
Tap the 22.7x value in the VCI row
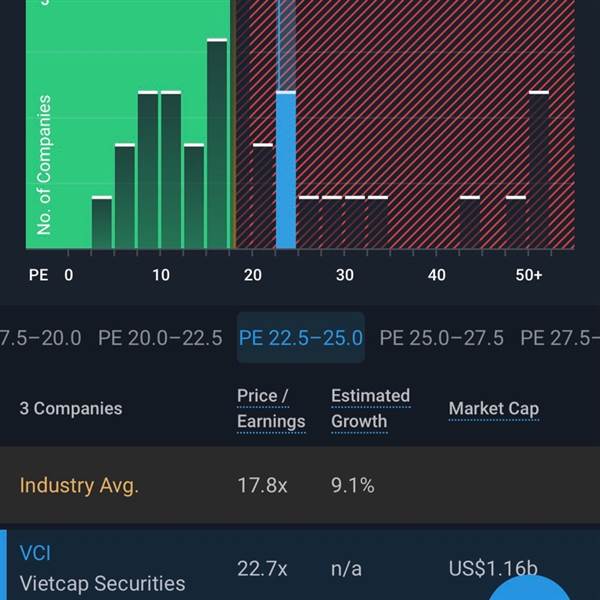(262, 569)
